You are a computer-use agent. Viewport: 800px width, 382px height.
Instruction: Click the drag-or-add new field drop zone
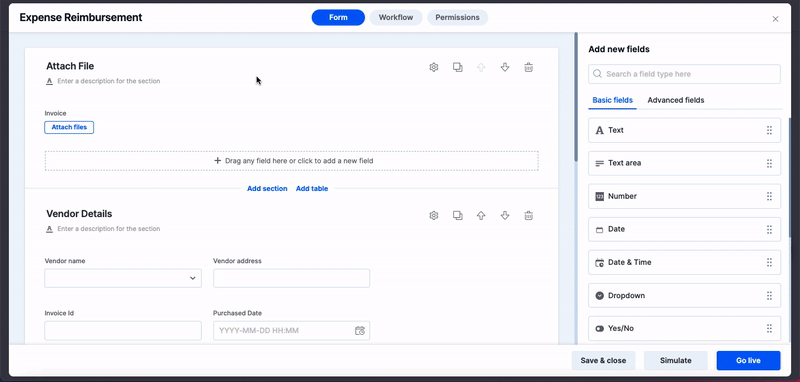click(x=291, y=161)
